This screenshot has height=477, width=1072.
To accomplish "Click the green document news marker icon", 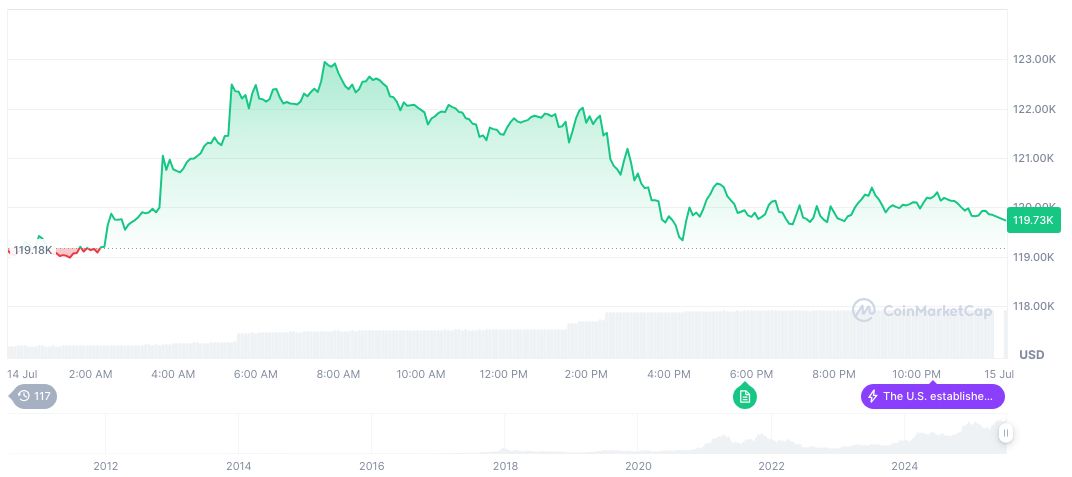I will pos(744,397).
